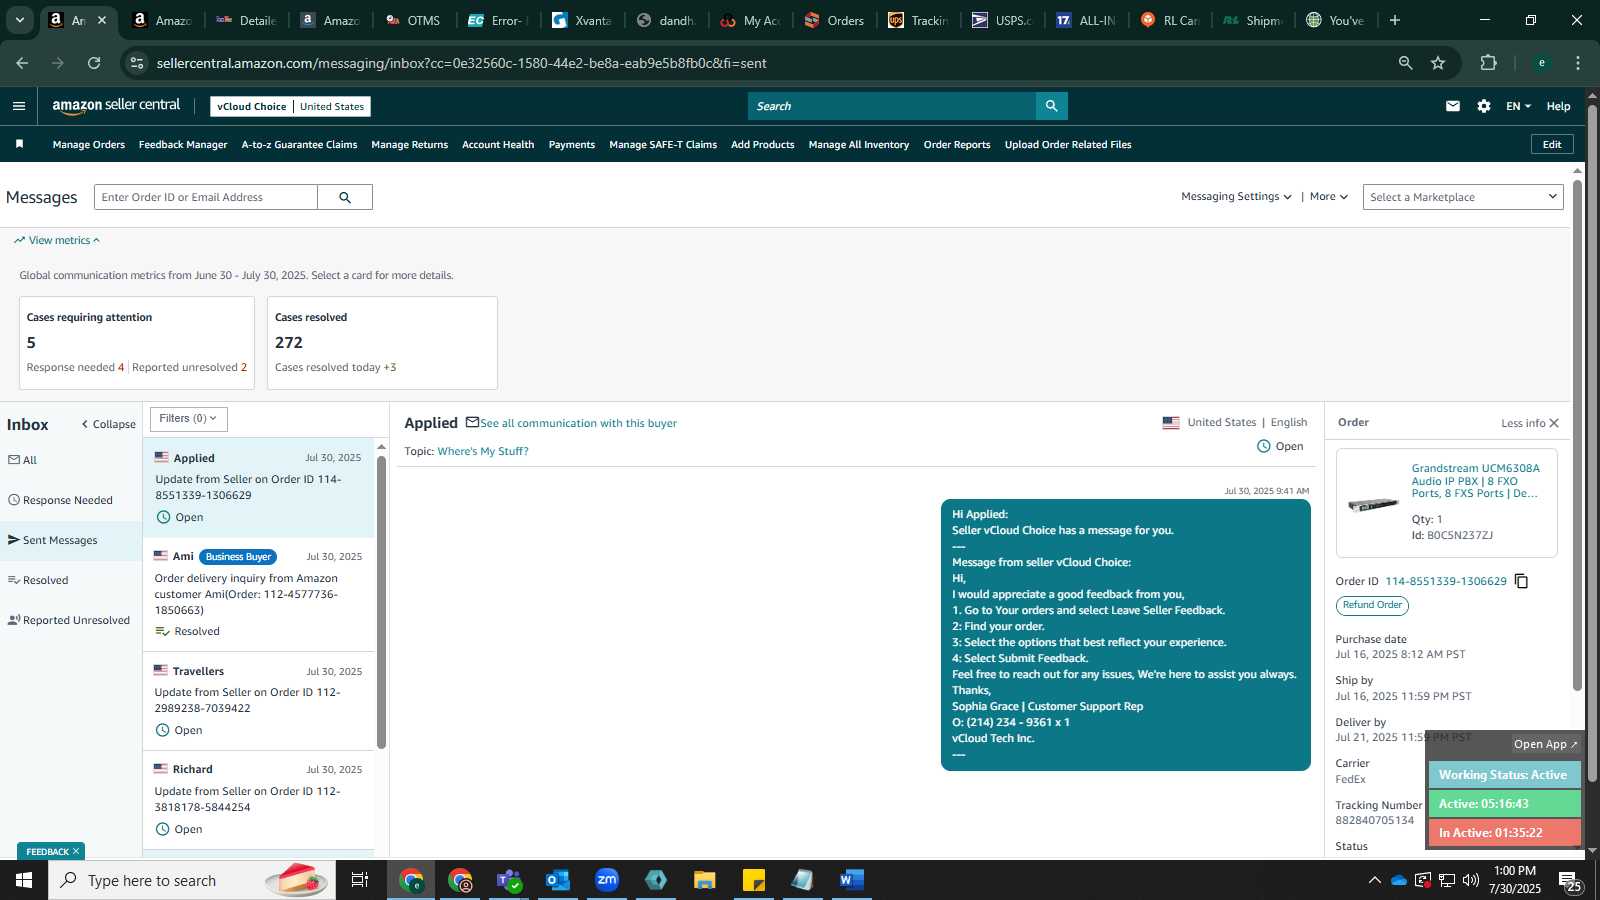This screenshot has width=1600, height=900.
Task: Click Where's My Stuff? topic link
Action: click(483, 451)
